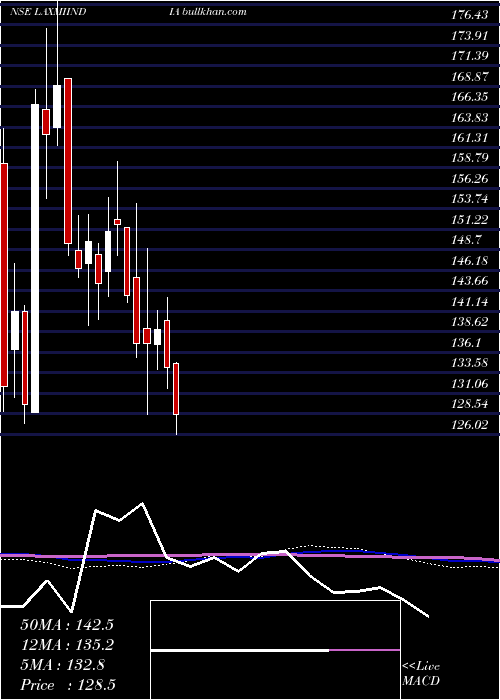
Task: Click the 176.43 price axis label
Action: pyautogui.click(x=469, y=15)
